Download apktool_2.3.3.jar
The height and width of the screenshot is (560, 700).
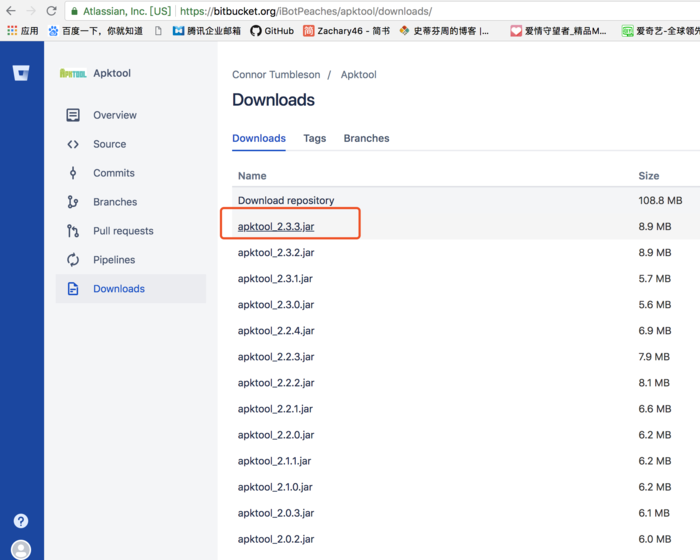[x=276, y=226]
